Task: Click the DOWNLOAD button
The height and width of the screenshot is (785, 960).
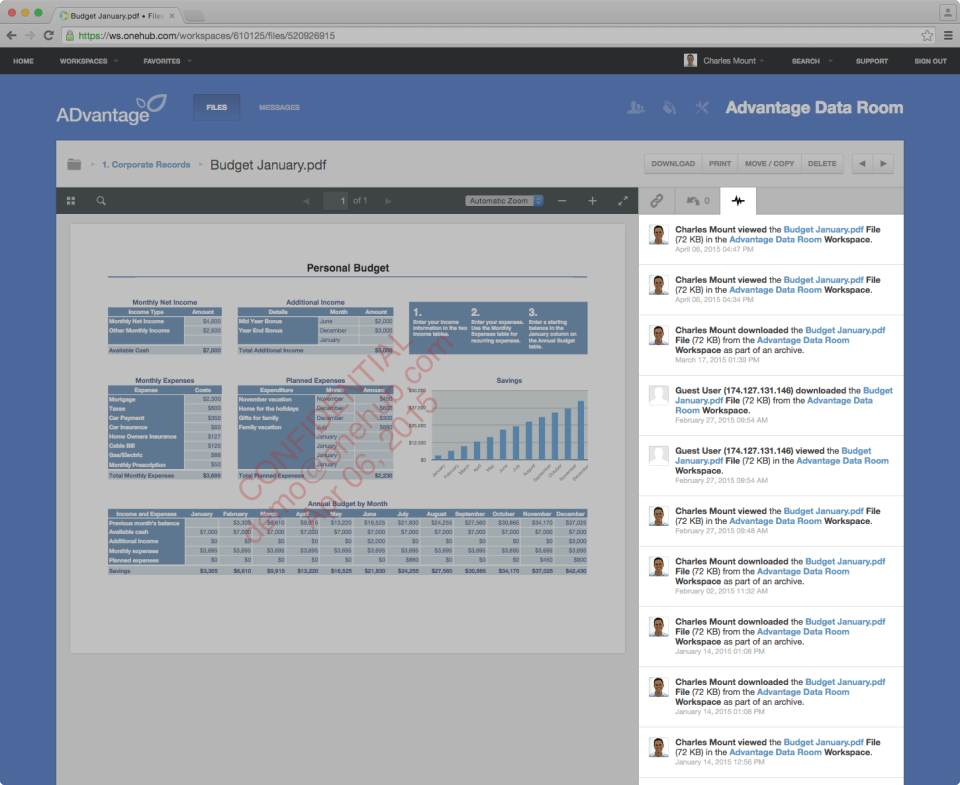Action: (672, 163)
